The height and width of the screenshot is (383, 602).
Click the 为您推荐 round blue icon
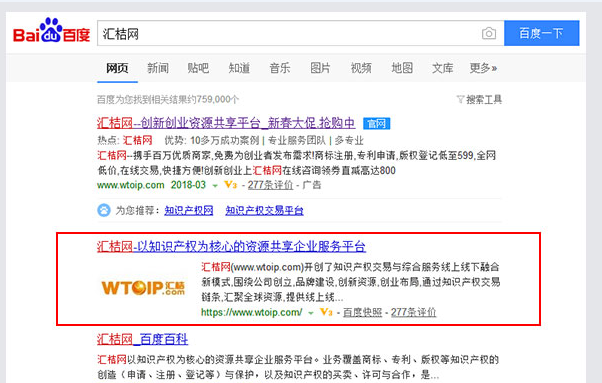click(104, 210)
